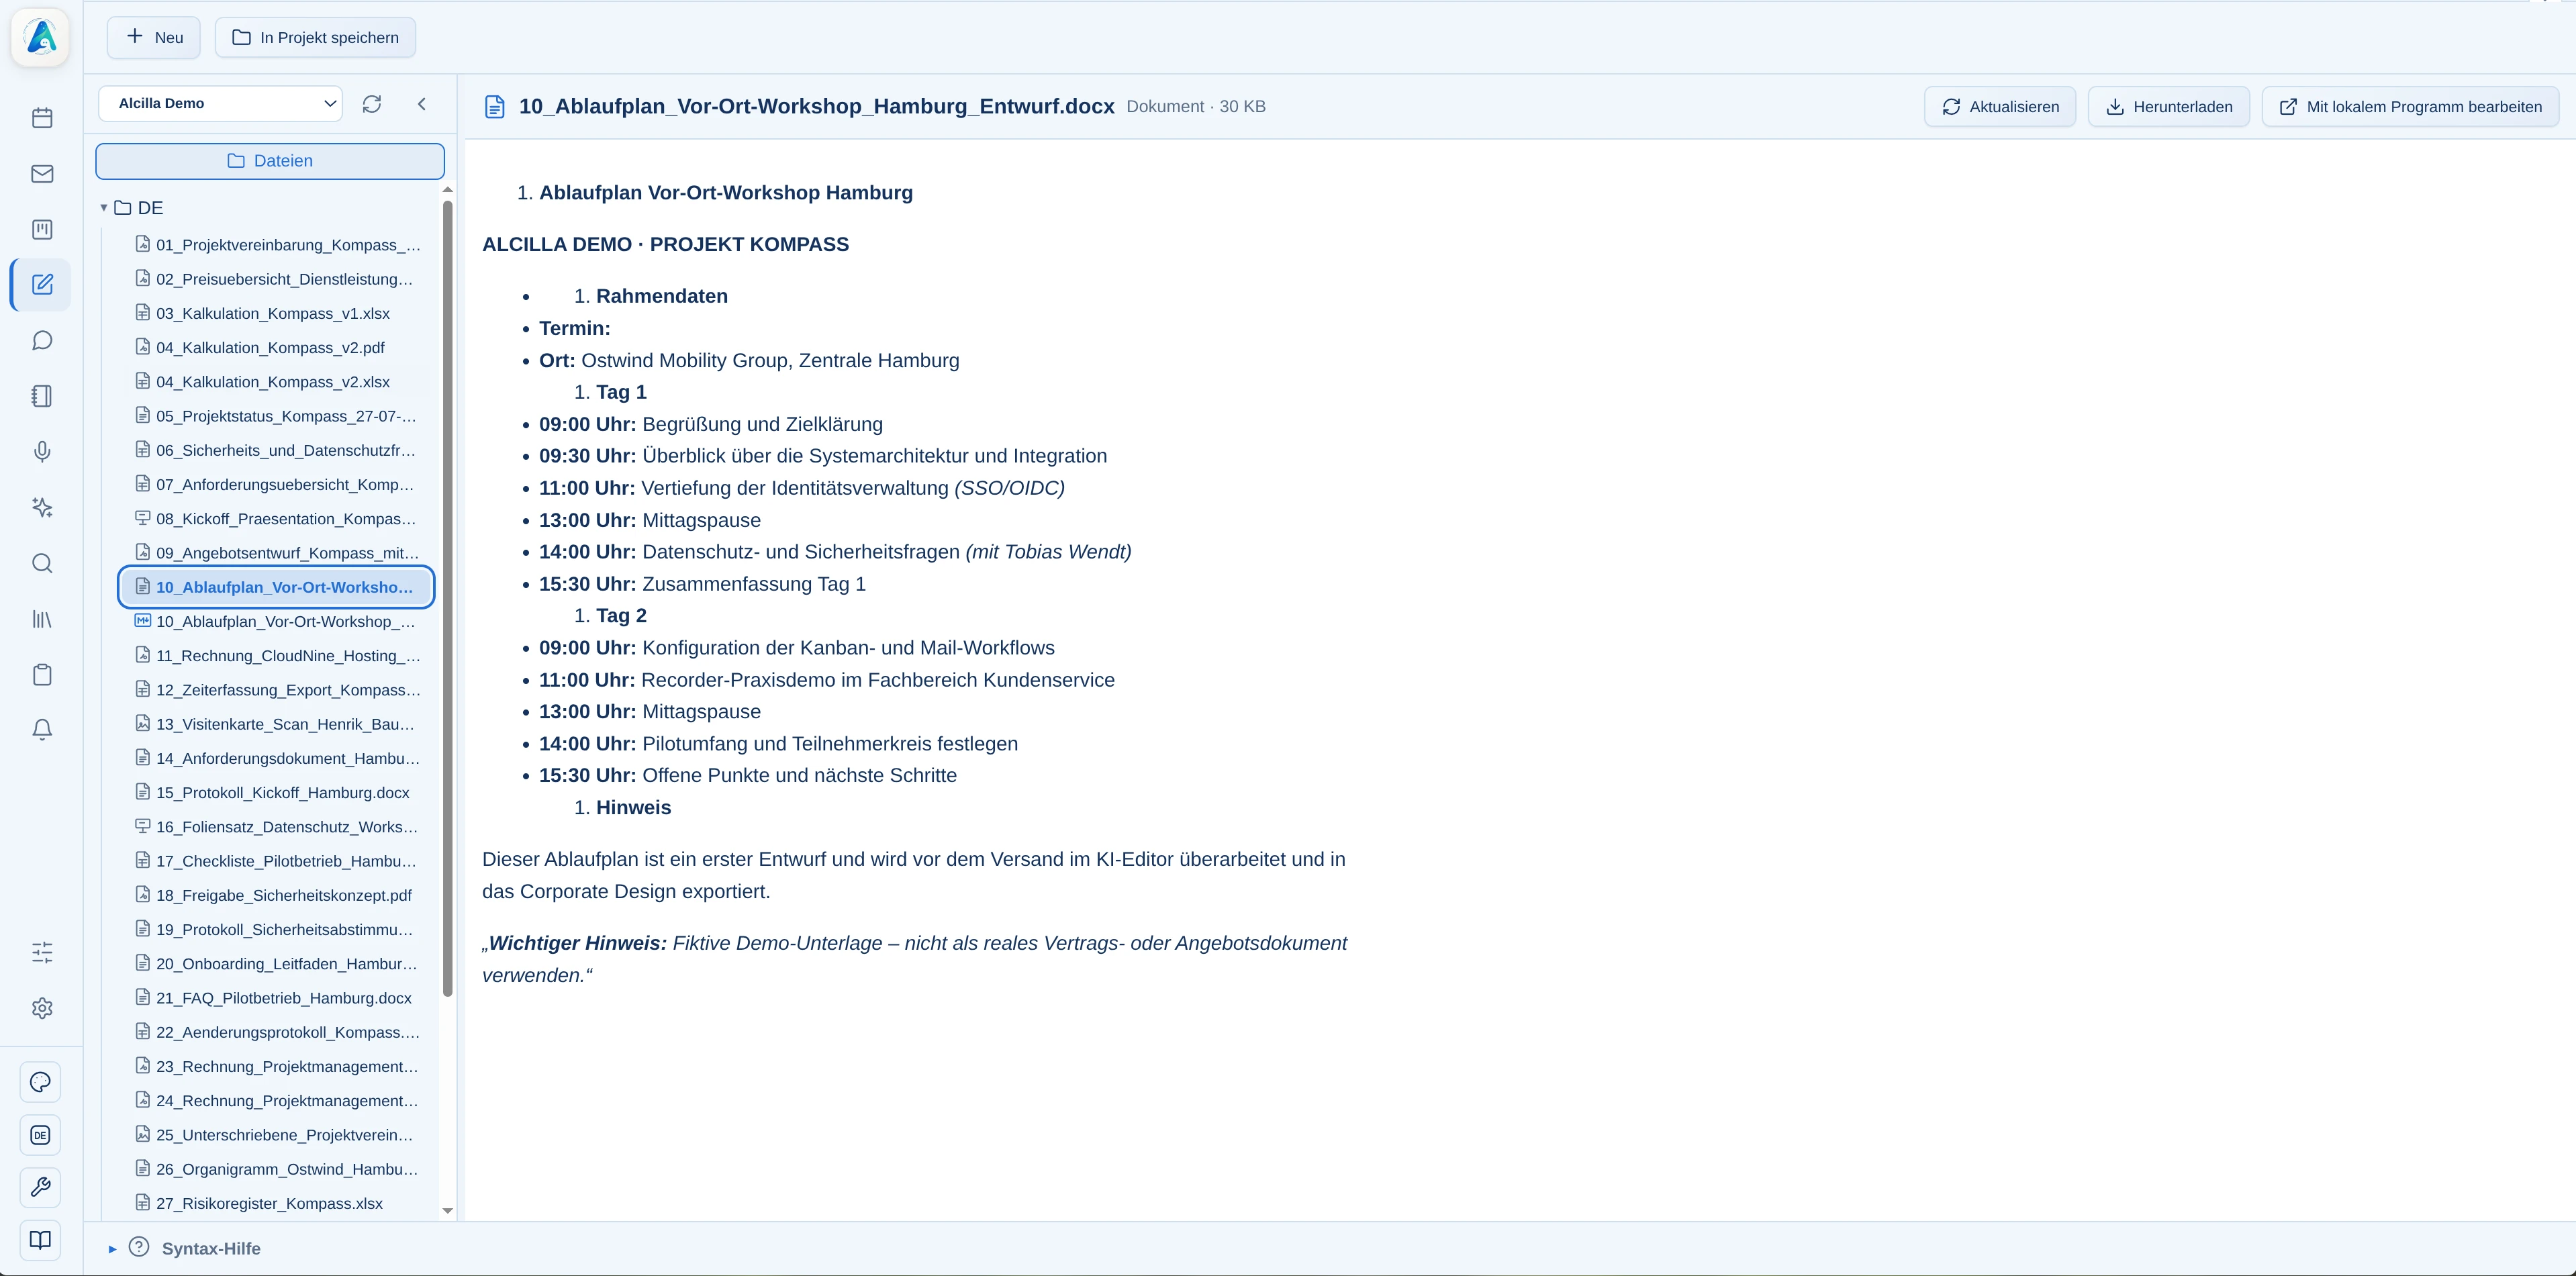The image size is (2576, 1276).
Task: Open the notebook icon in sidebar
Action: click(x=42, y=396)
